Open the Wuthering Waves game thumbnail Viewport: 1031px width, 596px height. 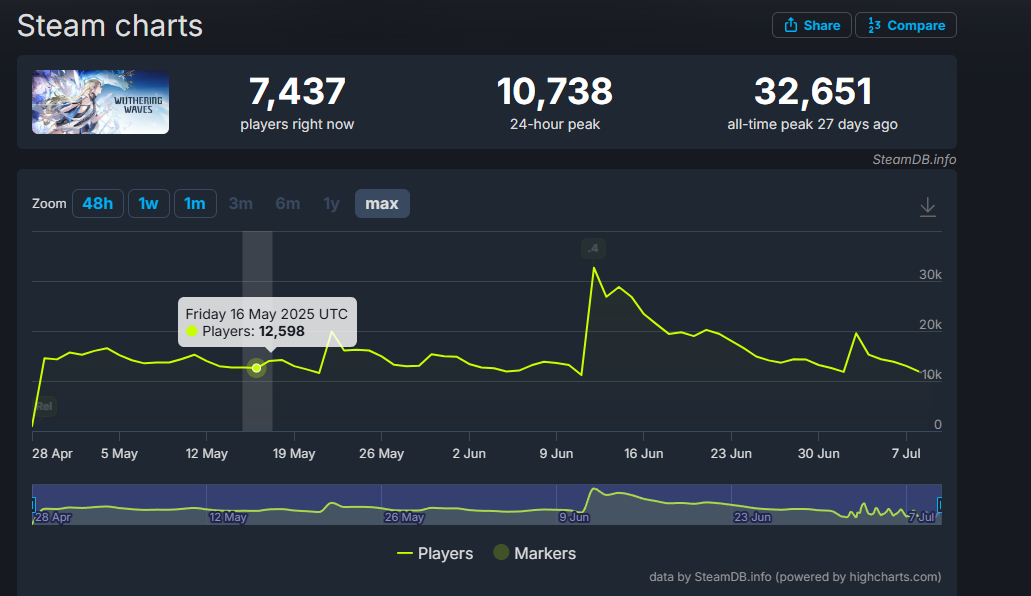(101, 102)
